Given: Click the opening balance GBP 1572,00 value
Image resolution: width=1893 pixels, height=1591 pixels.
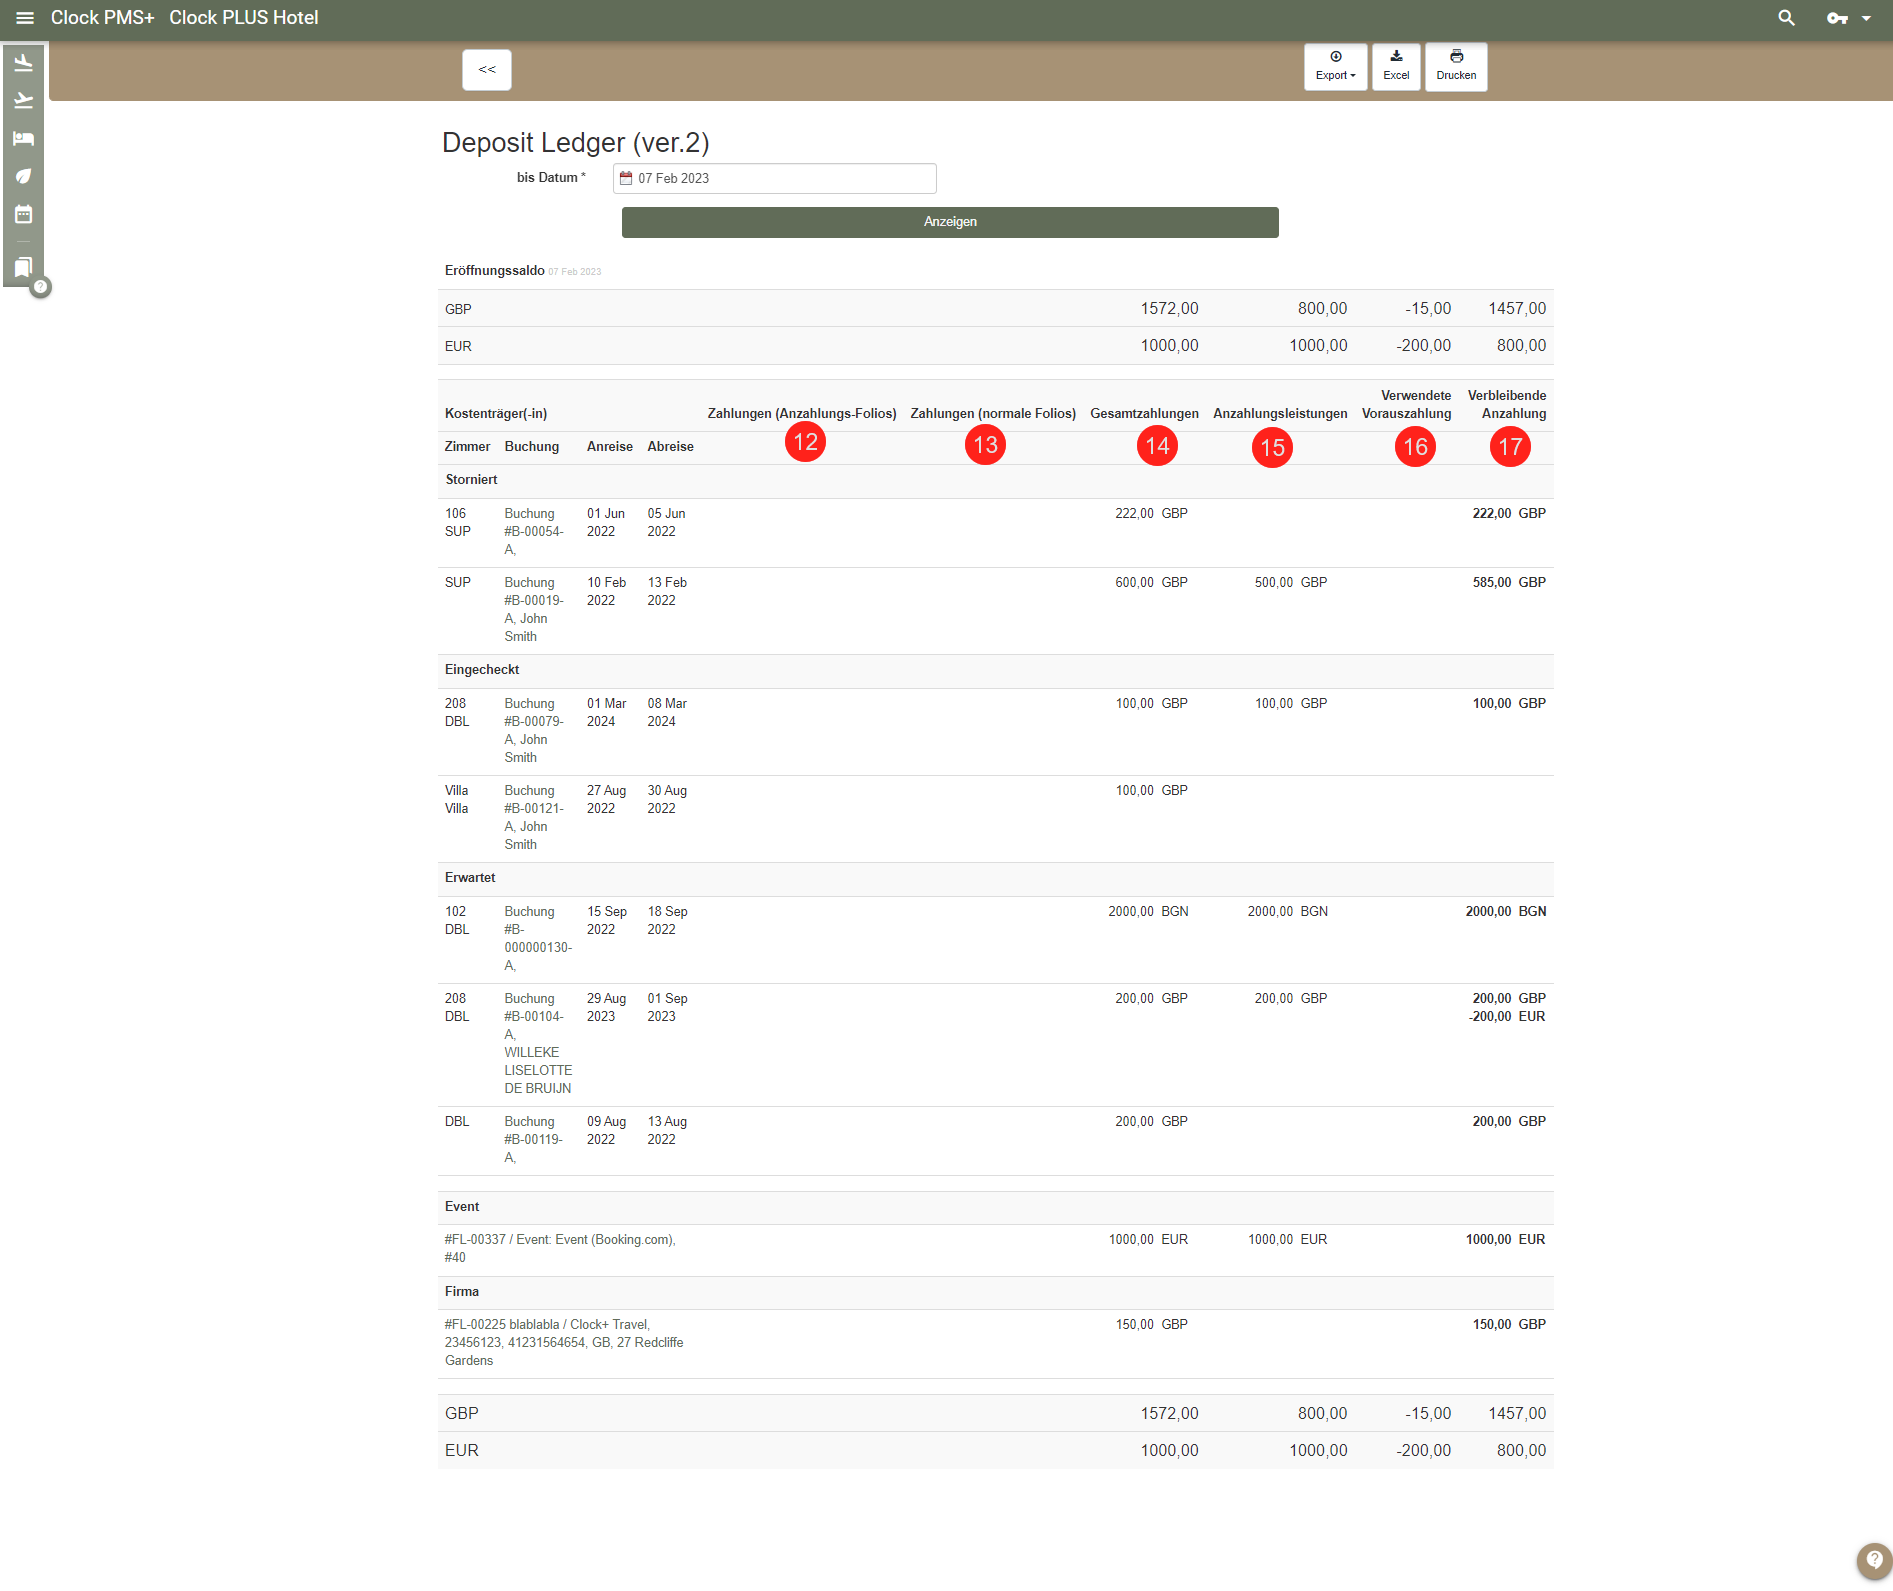Looking at the screenshot, I should (x=1169, y=309).
